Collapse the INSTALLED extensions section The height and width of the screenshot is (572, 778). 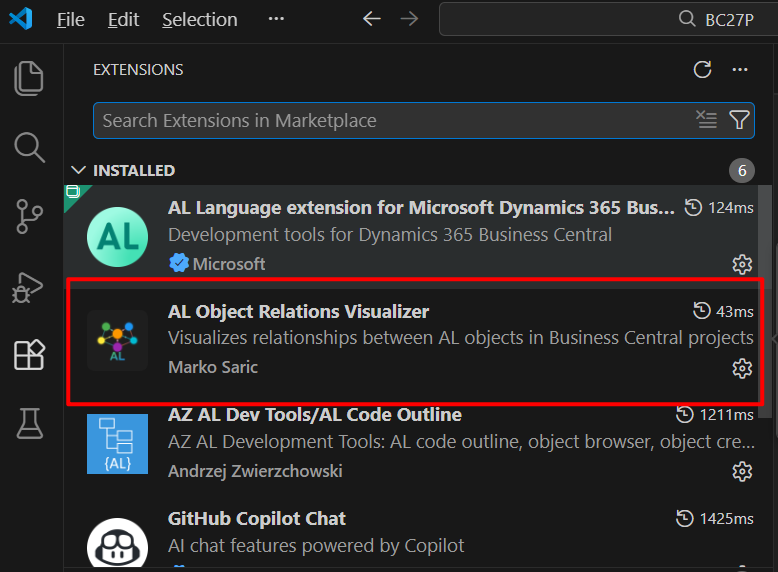point(80,171)
